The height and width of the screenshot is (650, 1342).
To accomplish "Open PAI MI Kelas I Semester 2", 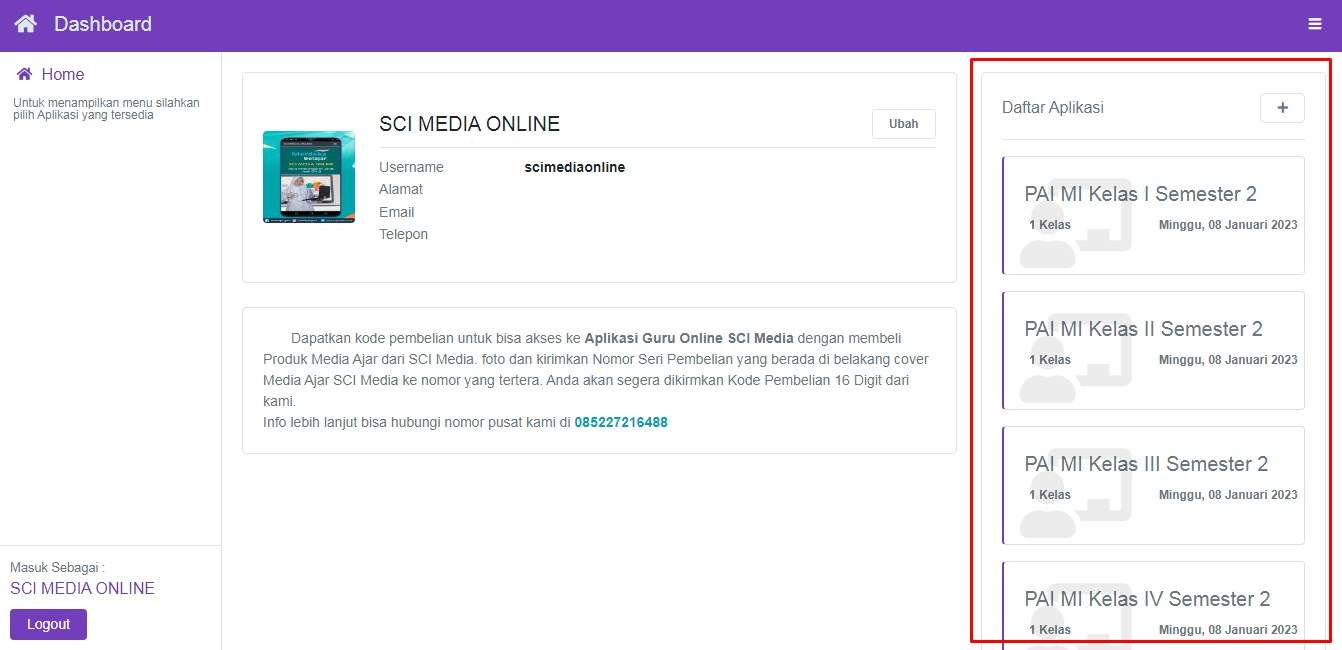I will point(1140,194).
